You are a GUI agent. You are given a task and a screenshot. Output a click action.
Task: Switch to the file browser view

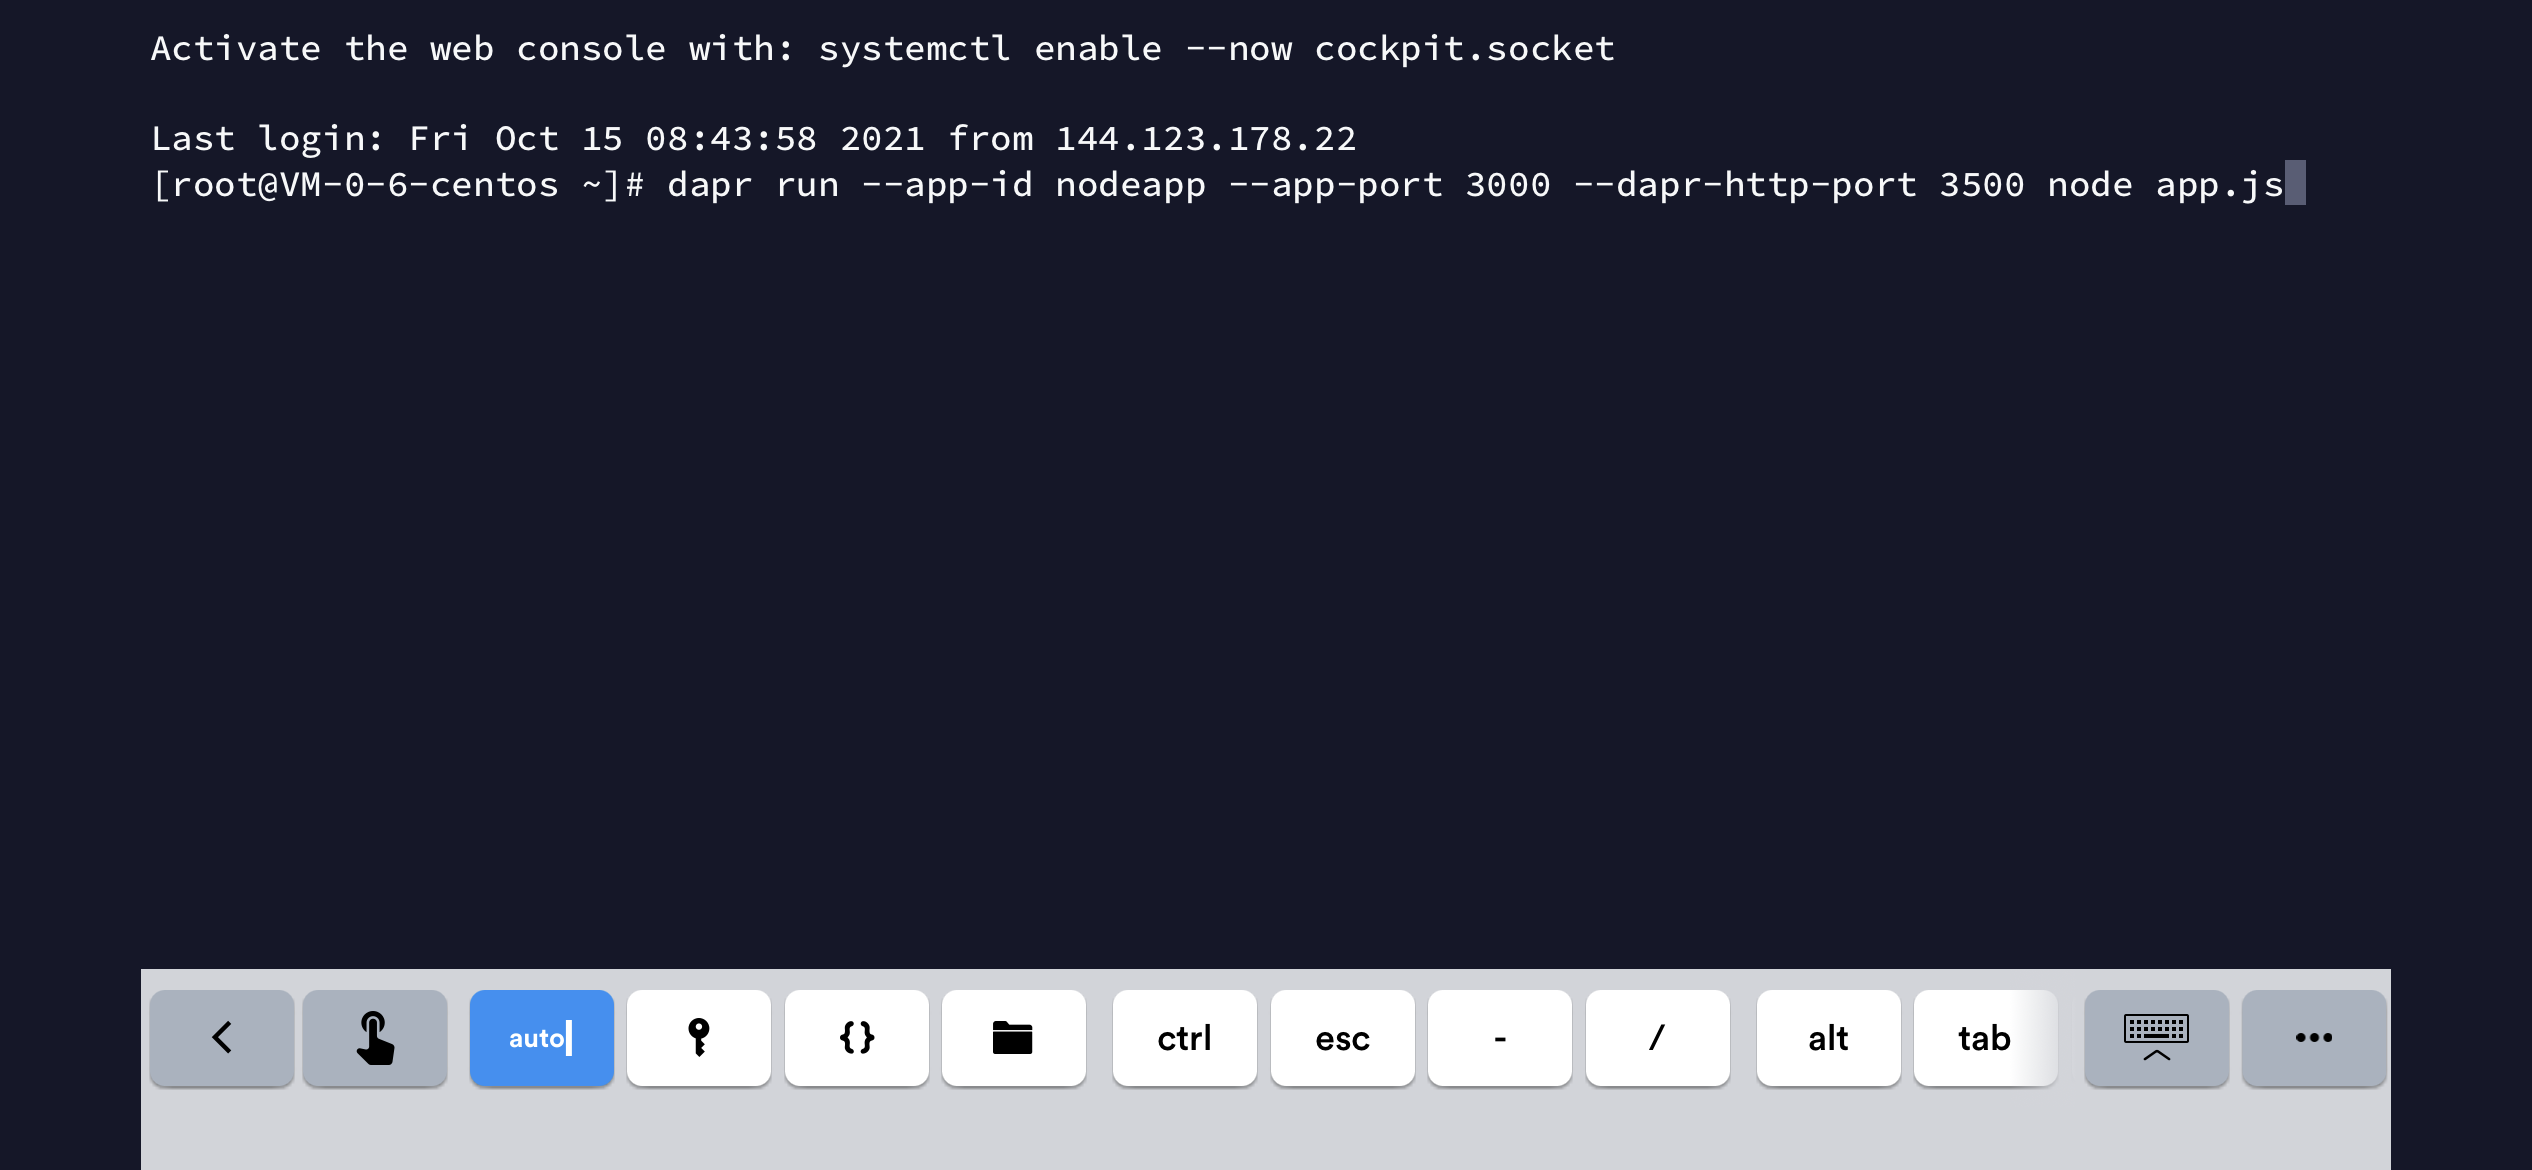pyautogui.click(x=1013, y=1037)
